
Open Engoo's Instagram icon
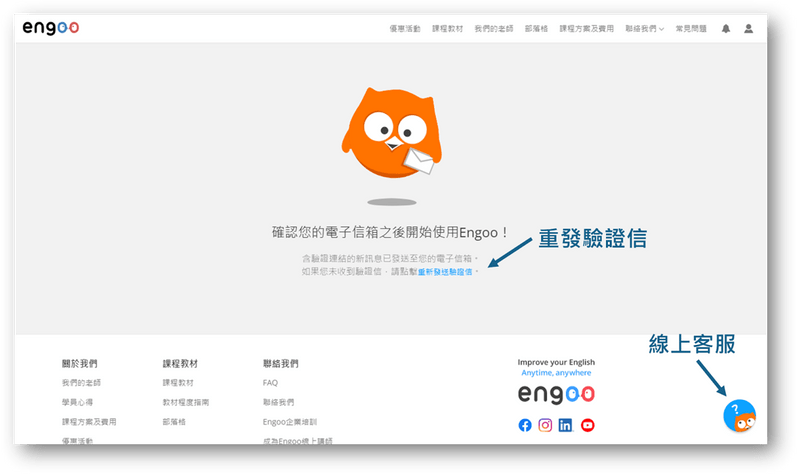pyautogui.click(x=545, y=425)
